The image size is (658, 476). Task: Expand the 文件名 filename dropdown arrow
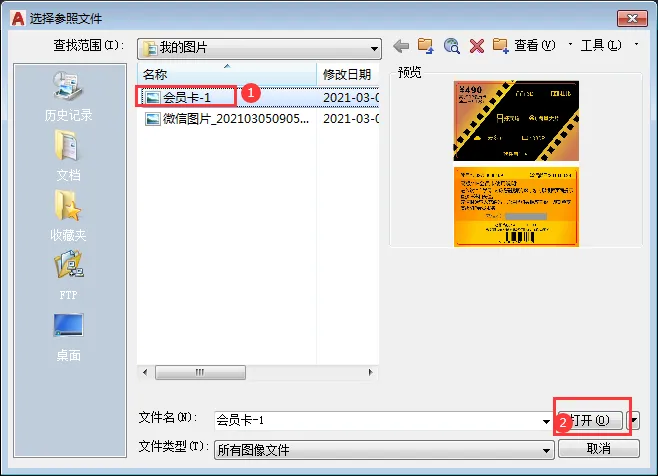click(546, 421)
